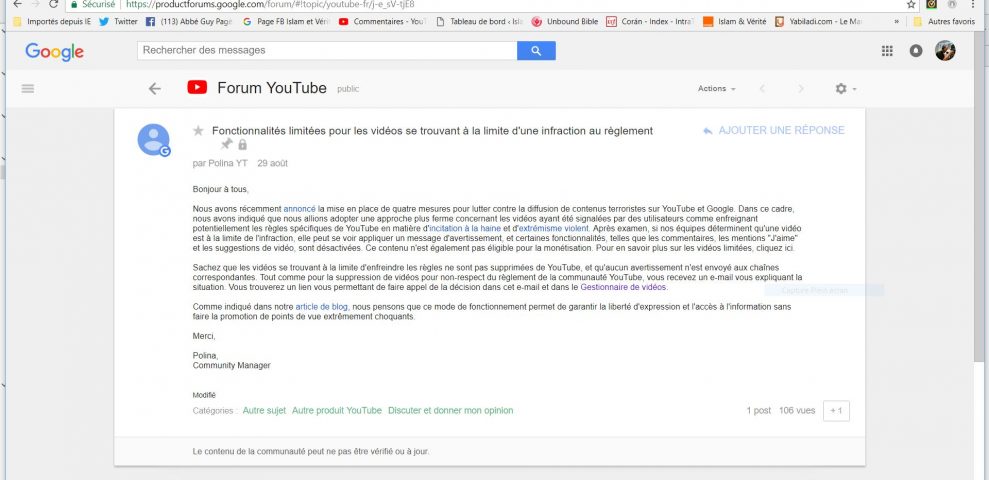Go to the next topic arrow

(x=801, y=89)
